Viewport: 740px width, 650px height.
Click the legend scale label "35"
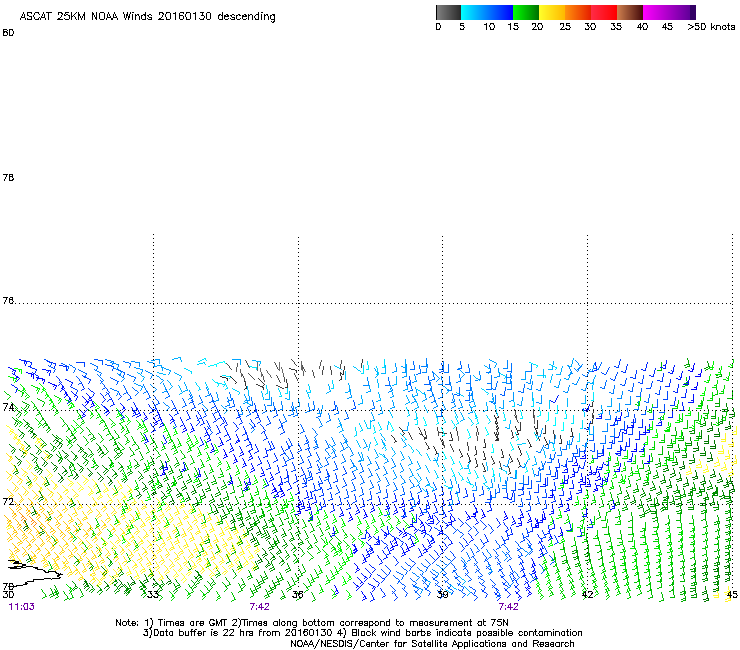tap(616, 27)
